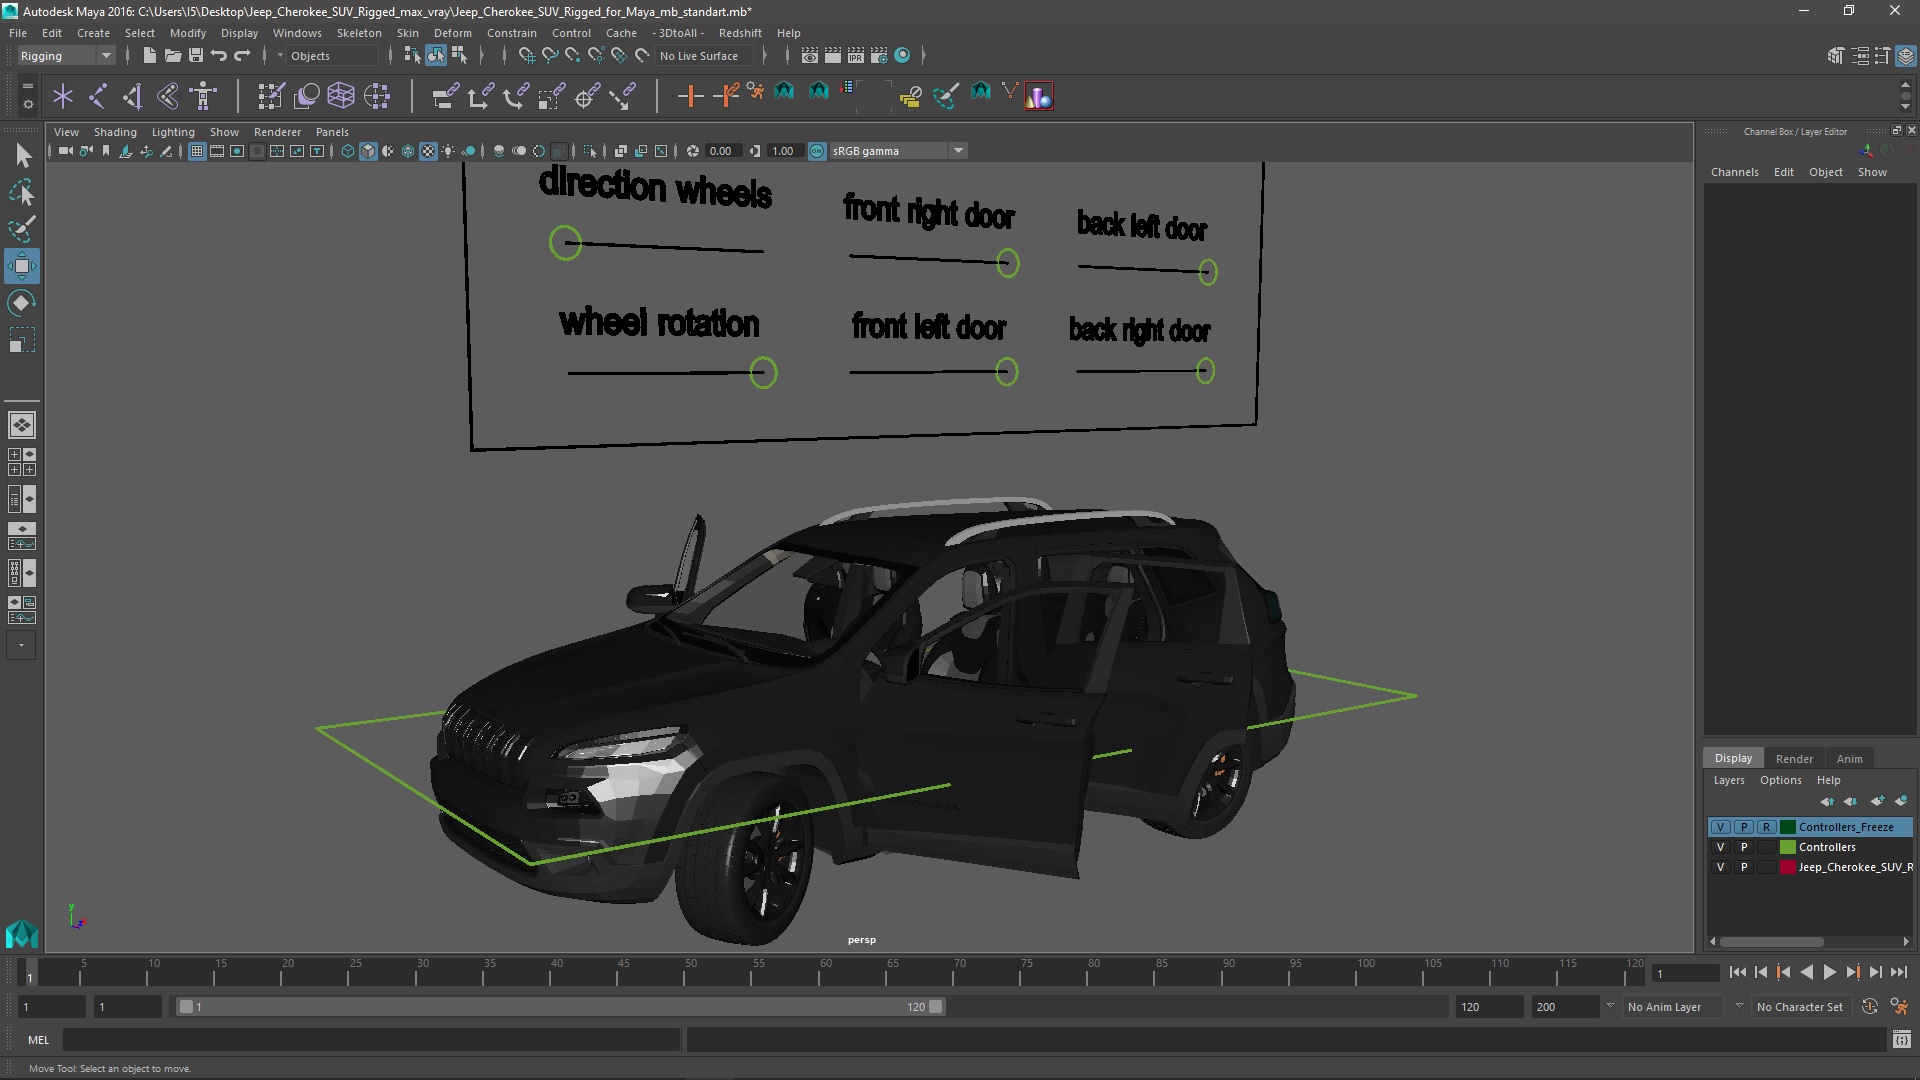The width and height of the screenshot is (1920, 1080).
Task: Select the Rotate tool
Action: 22,303
